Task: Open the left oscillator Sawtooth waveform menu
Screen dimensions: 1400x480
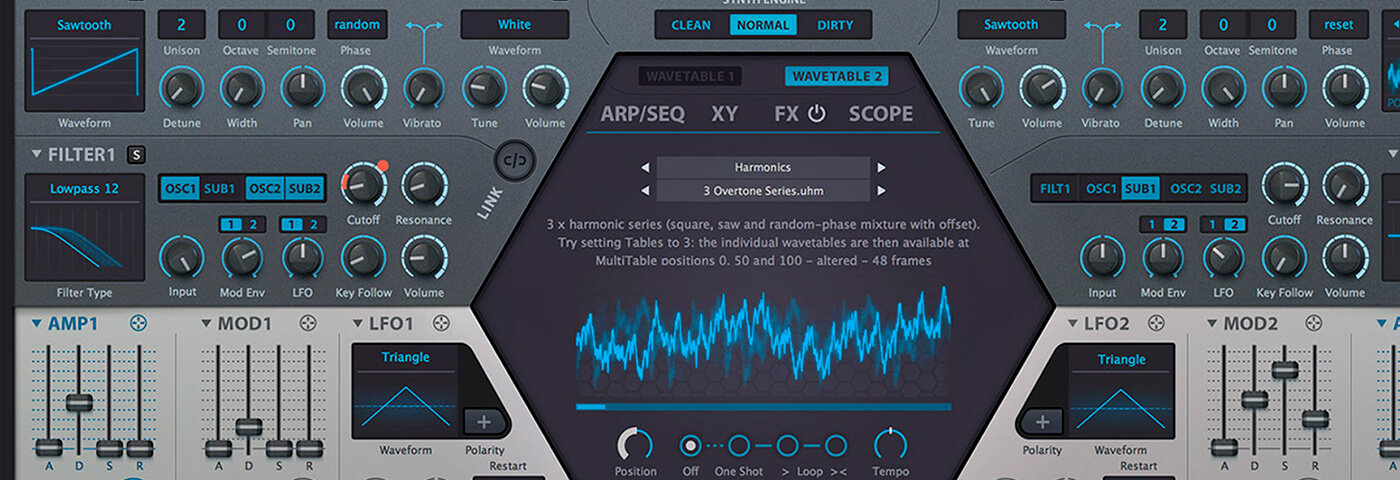Action: (x=84, y=24)
